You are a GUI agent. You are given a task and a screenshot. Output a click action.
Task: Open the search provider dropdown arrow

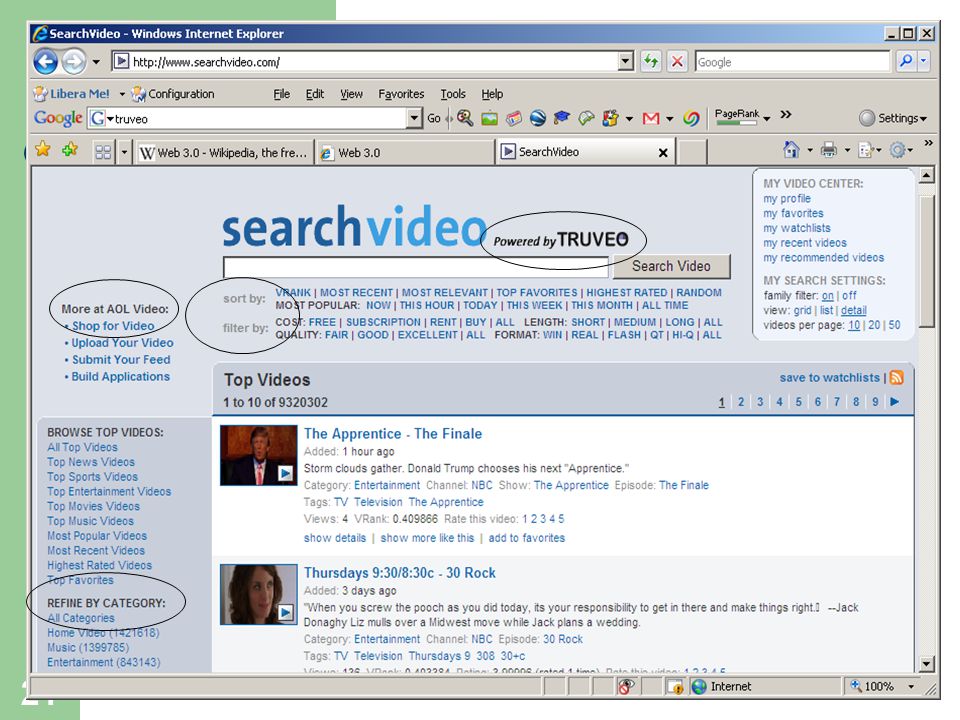(x=923, y=61)
